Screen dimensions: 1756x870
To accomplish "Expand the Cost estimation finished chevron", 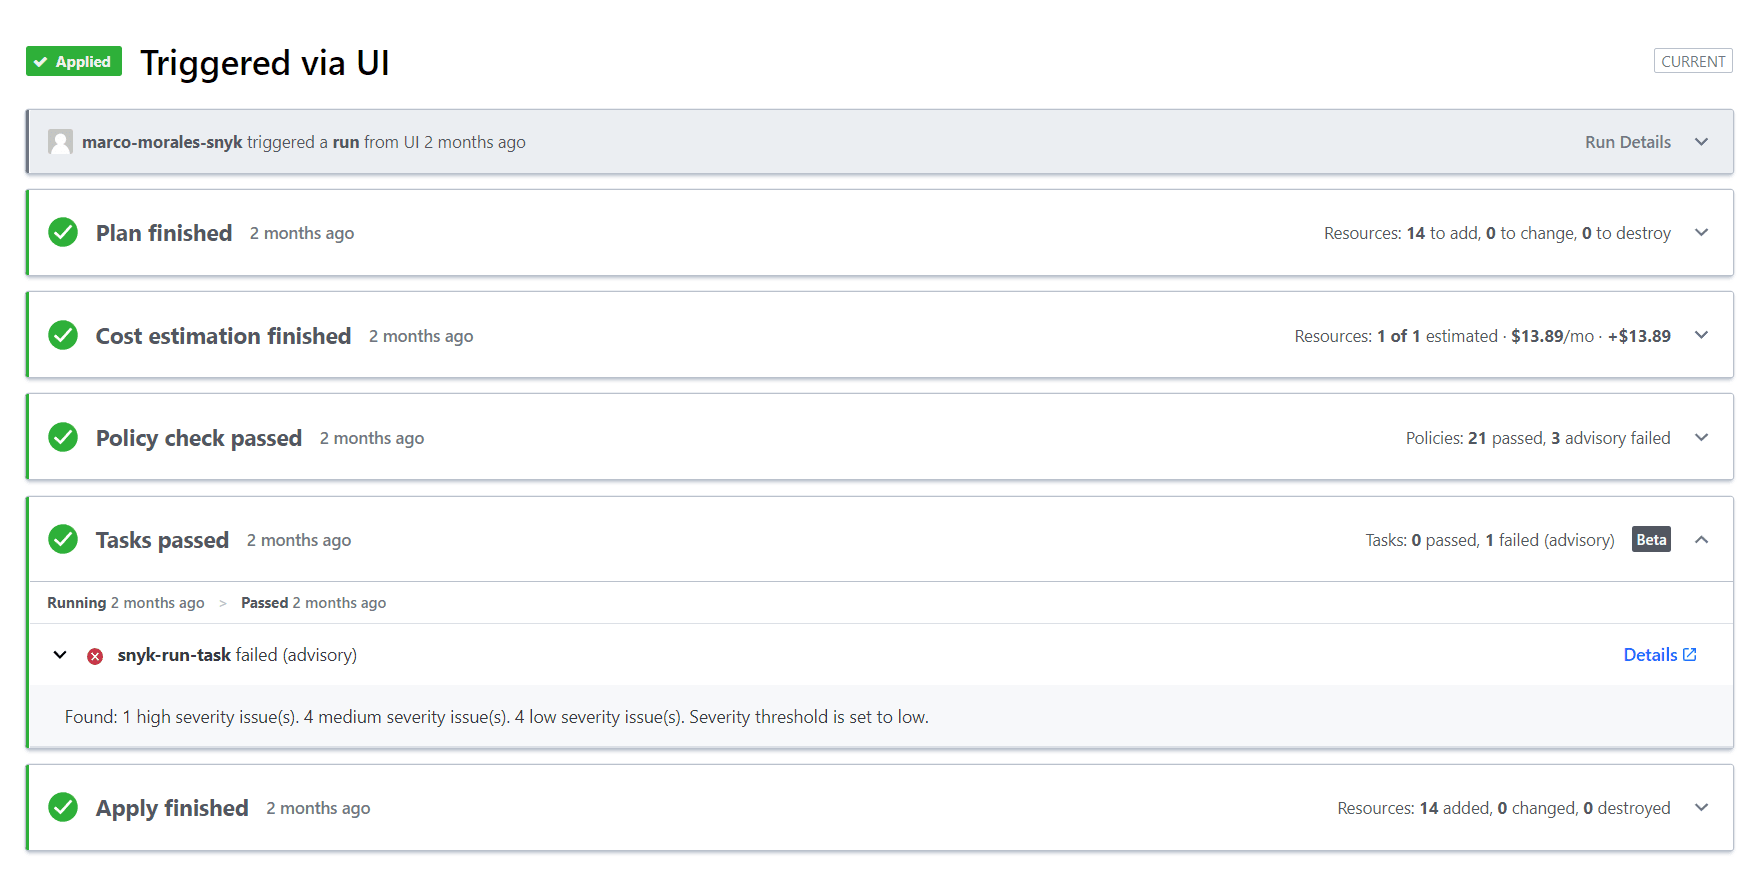I will [1701, 335].
